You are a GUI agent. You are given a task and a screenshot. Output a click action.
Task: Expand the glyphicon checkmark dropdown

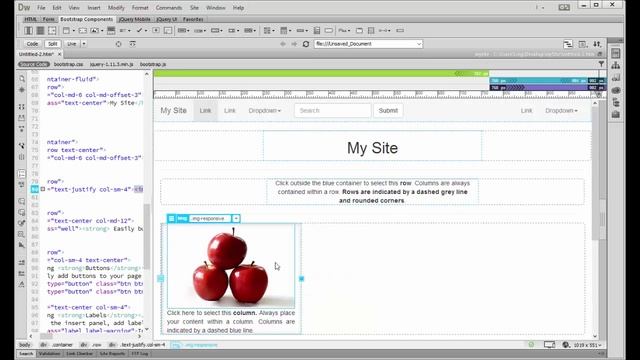[x=146, y=31]
